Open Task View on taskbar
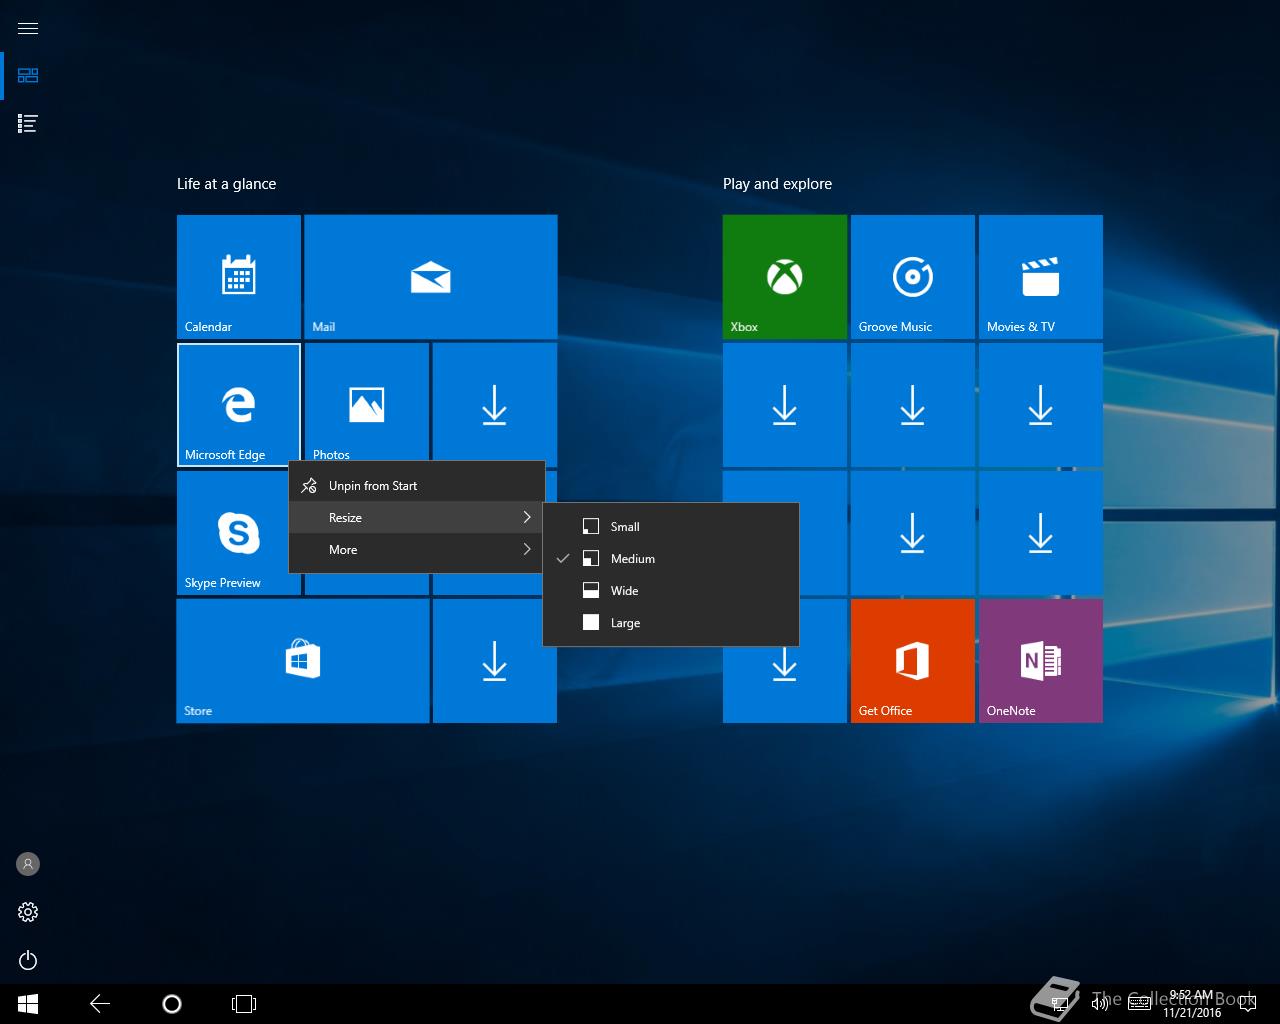Viewport: 1280px width, 1024px height. pos(244,1004)
